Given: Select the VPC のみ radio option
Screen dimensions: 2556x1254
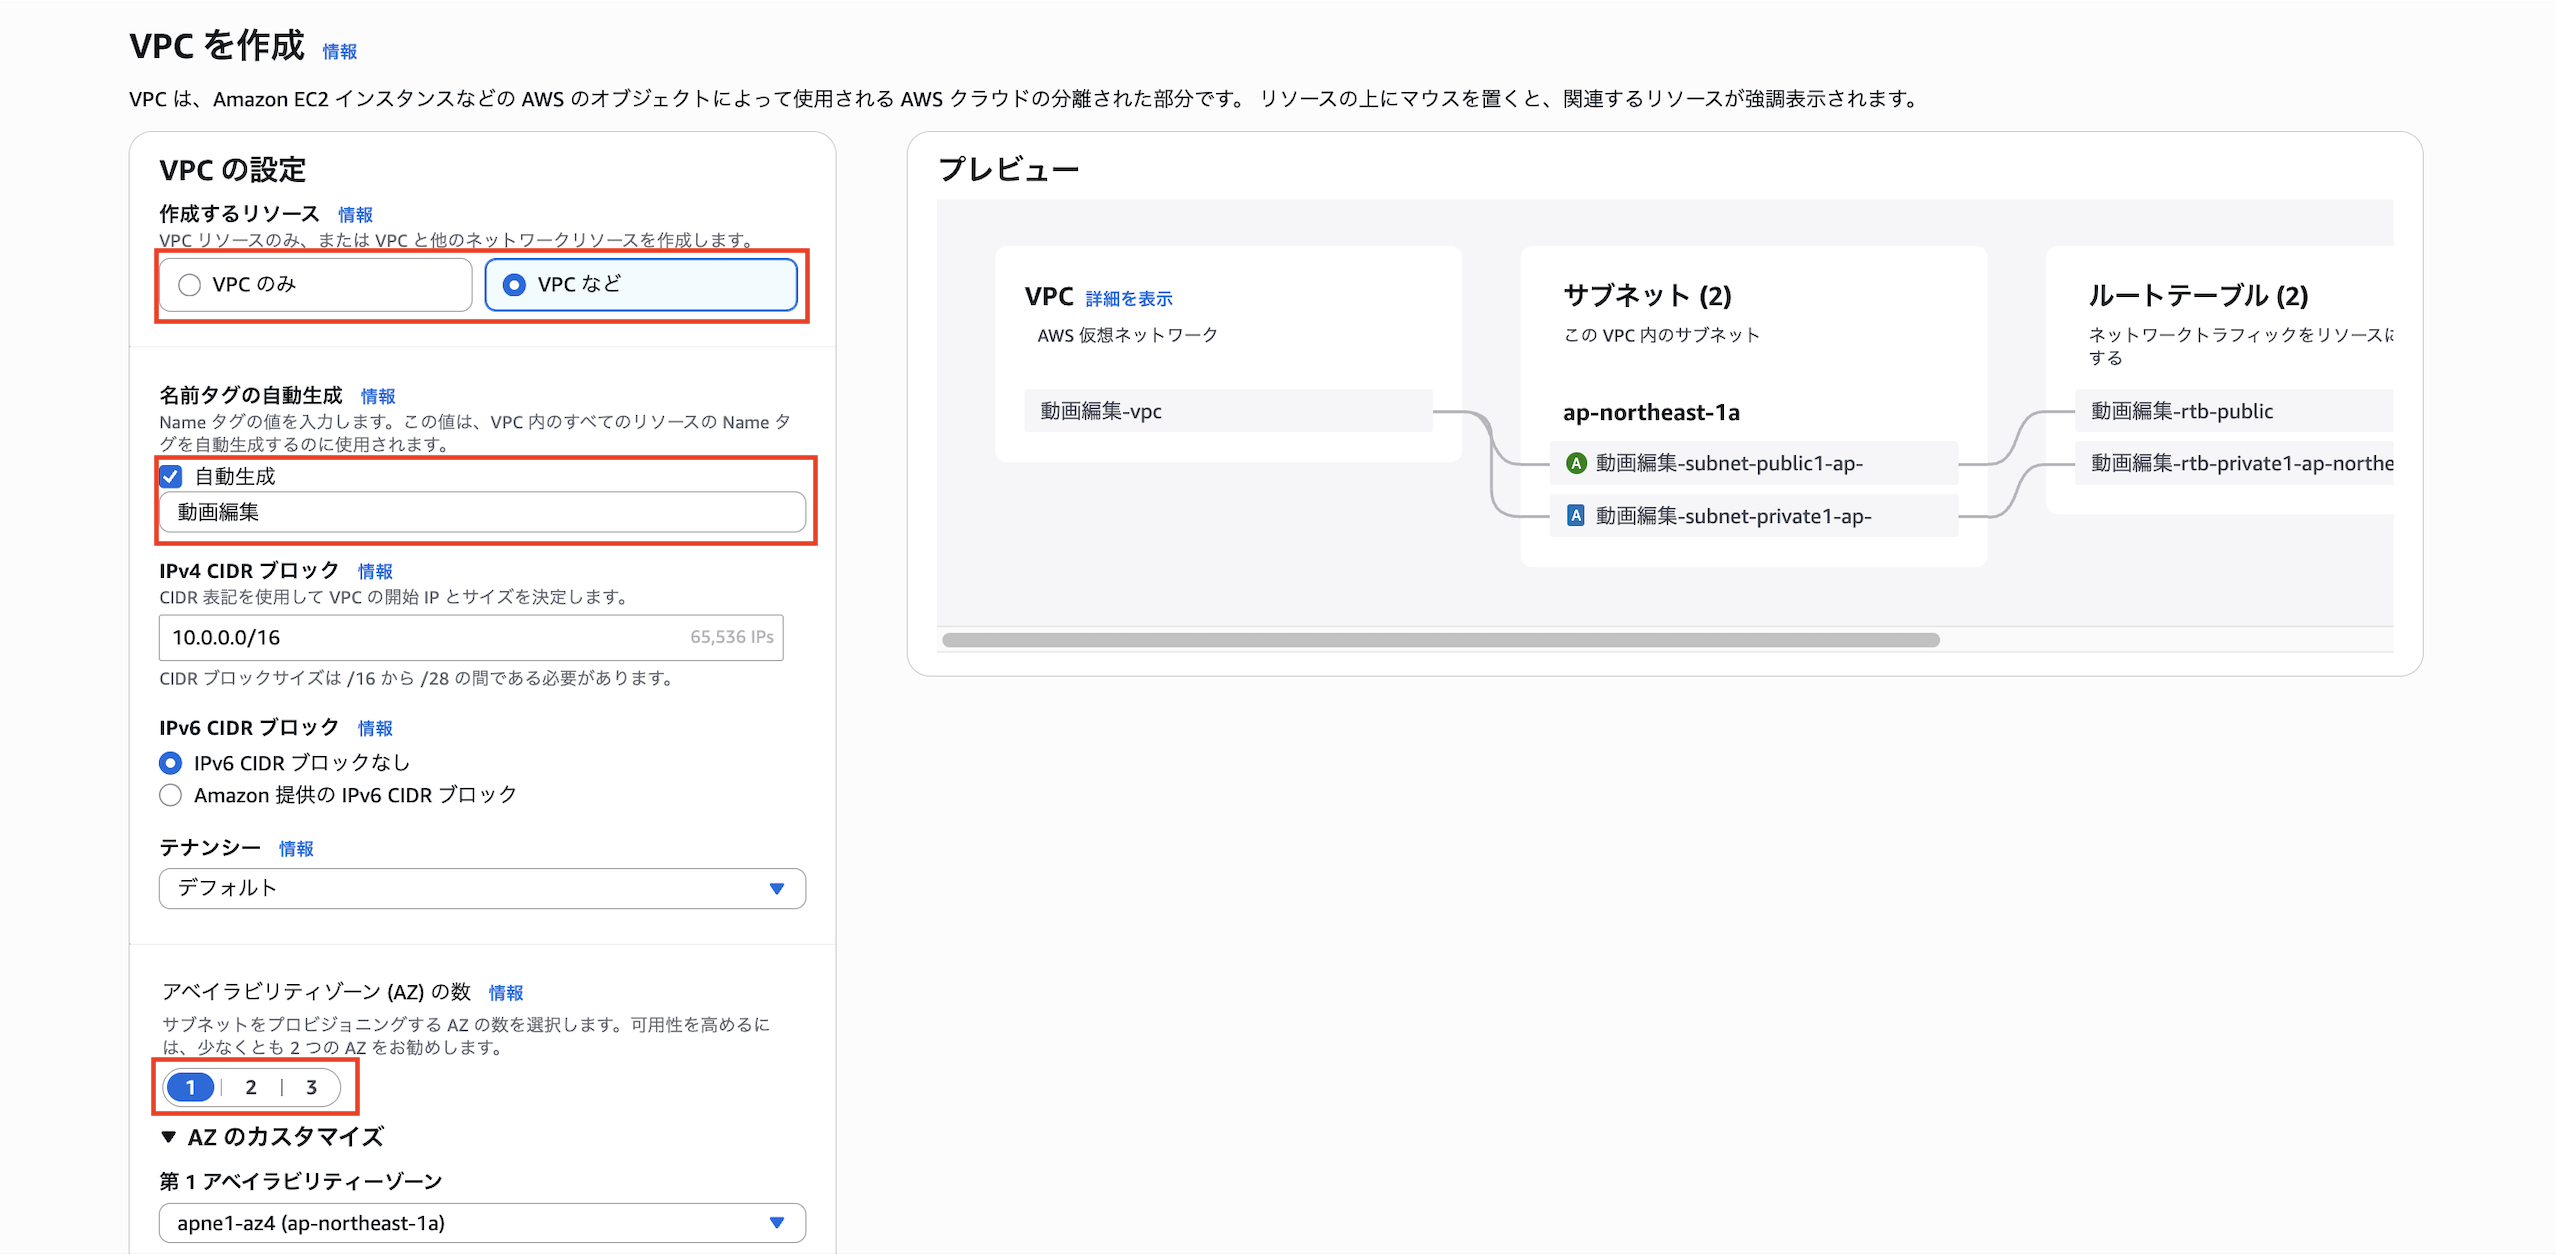Looking at the screenshot, I should point(190,285).
